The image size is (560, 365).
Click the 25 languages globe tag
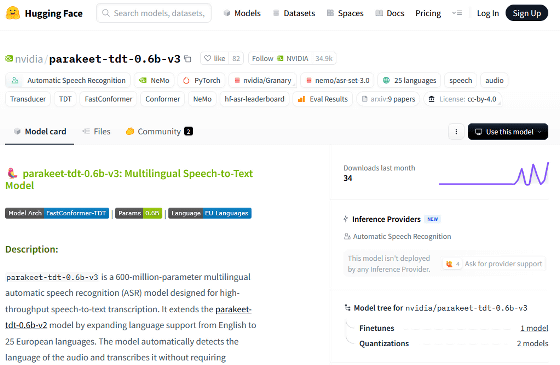click(x=409, y=80)
